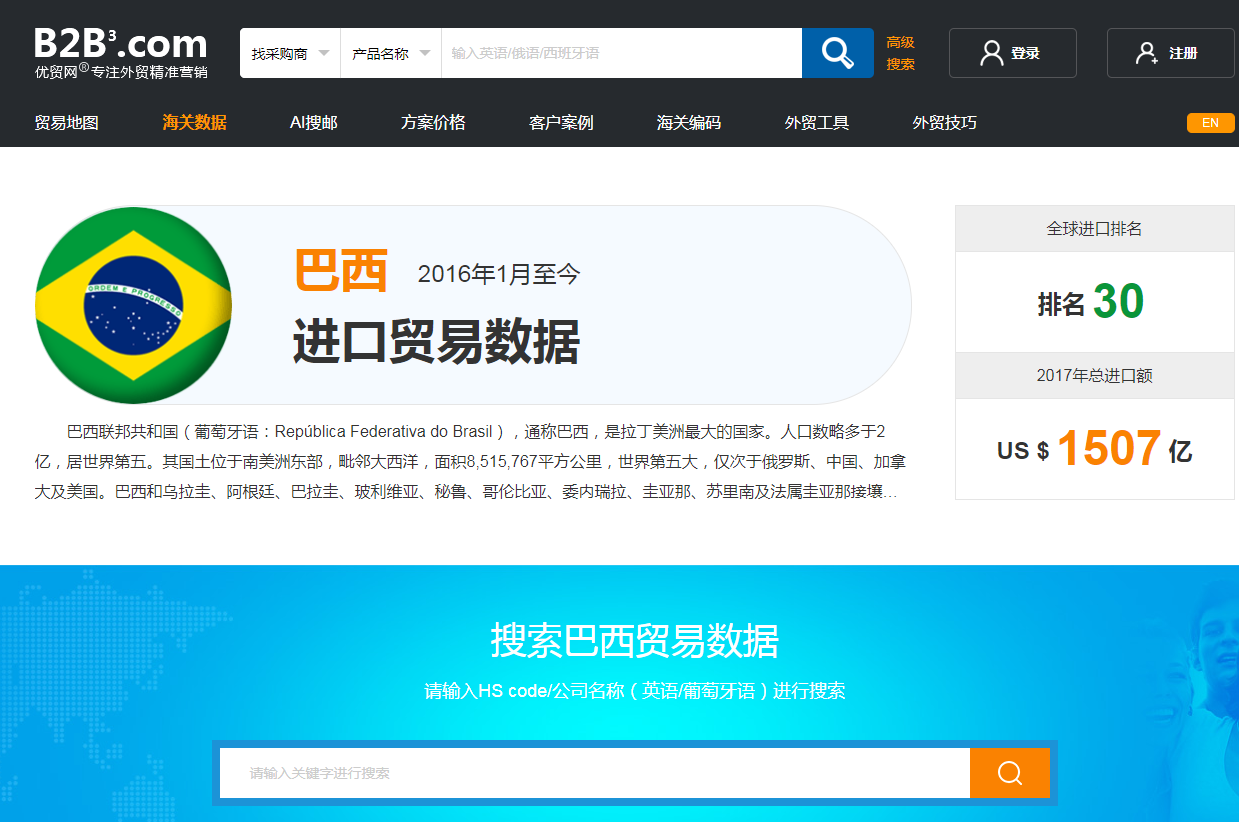The height and width of the screenshot is (822, 1239).
Task: Click the 2017年总进口额 card header
Action: tap(1095, 376)
